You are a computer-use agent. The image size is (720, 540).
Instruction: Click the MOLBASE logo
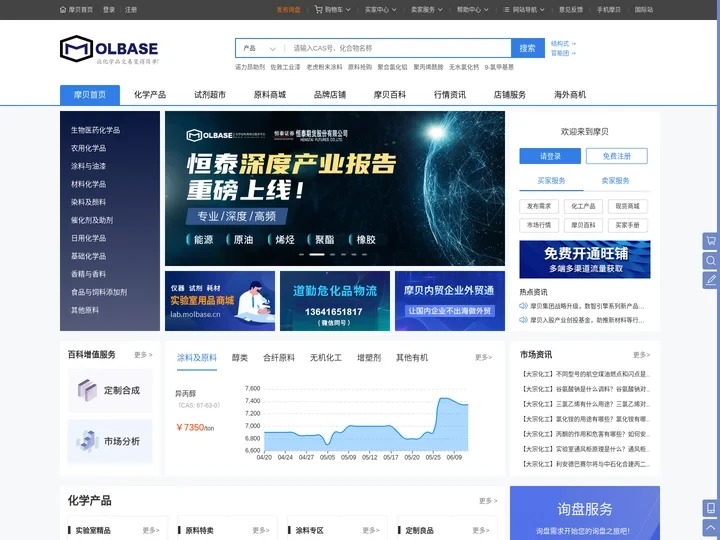pyautogui.click(x=109, y=50)
